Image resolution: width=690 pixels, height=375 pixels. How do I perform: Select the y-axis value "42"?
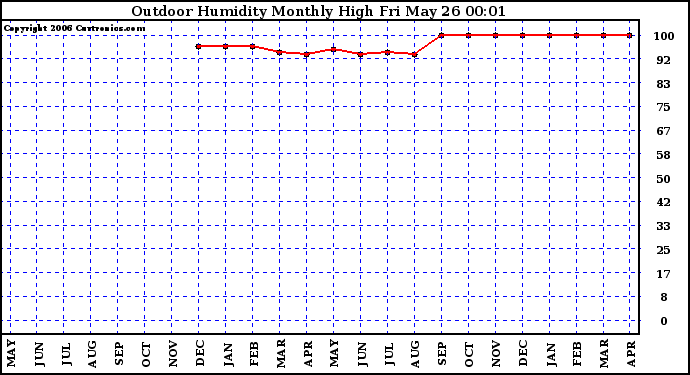pos(664,202)
